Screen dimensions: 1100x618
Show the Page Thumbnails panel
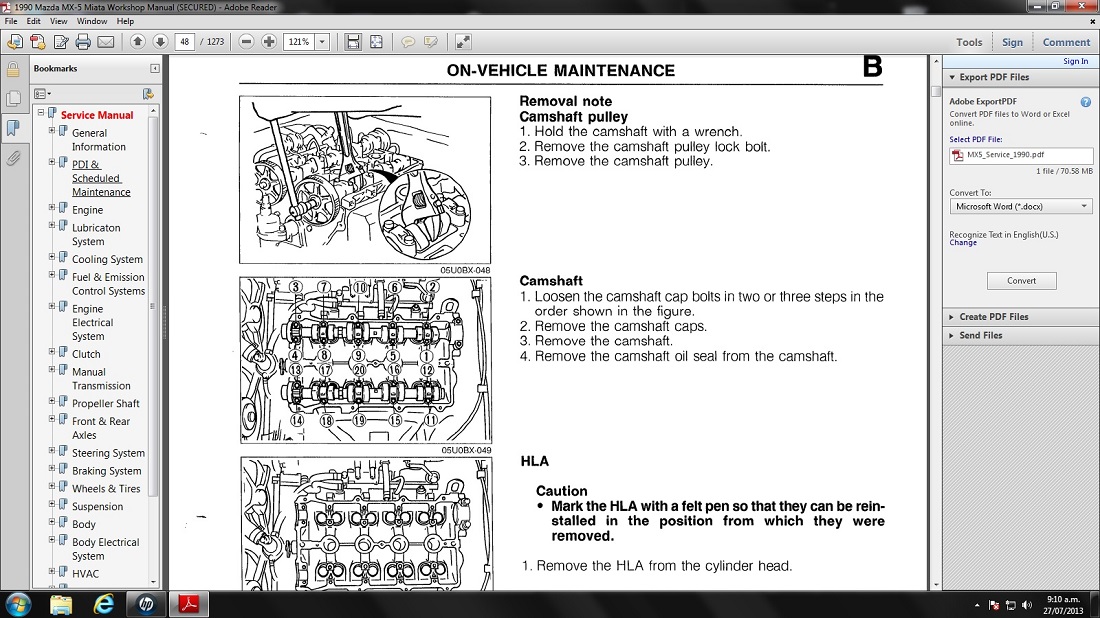[x=13, y=98]
